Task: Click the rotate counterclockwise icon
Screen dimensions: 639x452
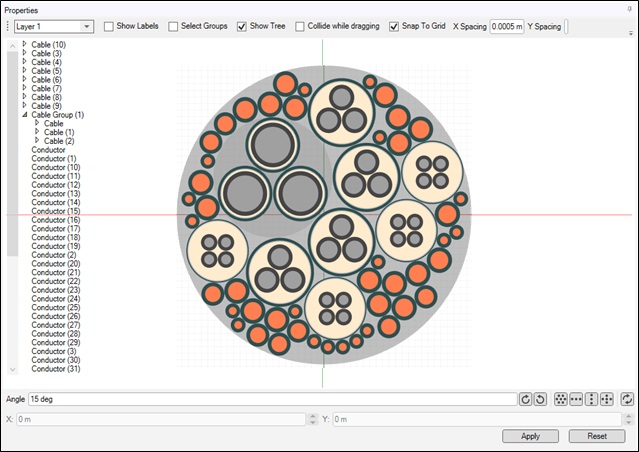Action: [540, 399]
